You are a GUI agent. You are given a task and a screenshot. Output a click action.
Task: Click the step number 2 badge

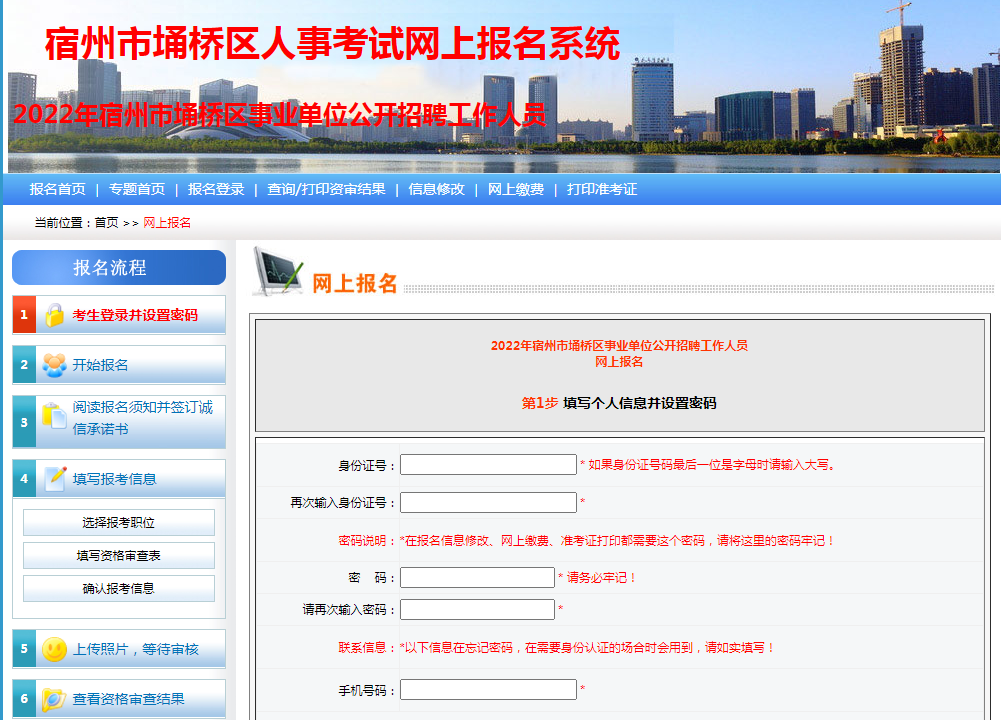click(24, 365)
